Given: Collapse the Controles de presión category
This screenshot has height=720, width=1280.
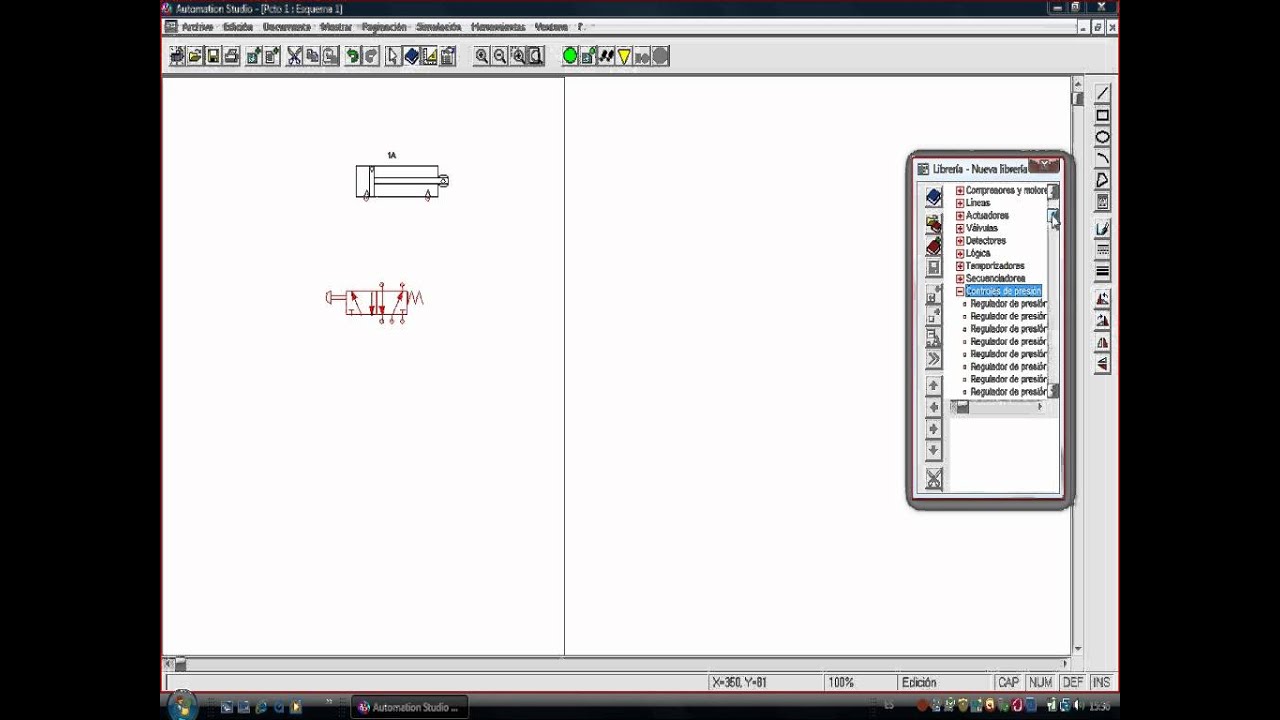Looking at the screenshot, I should 960,291.
